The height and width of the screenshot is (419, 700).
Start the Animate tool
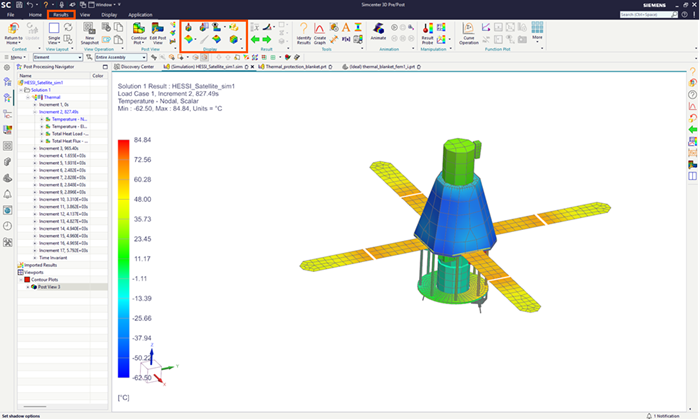click(378, 30)
